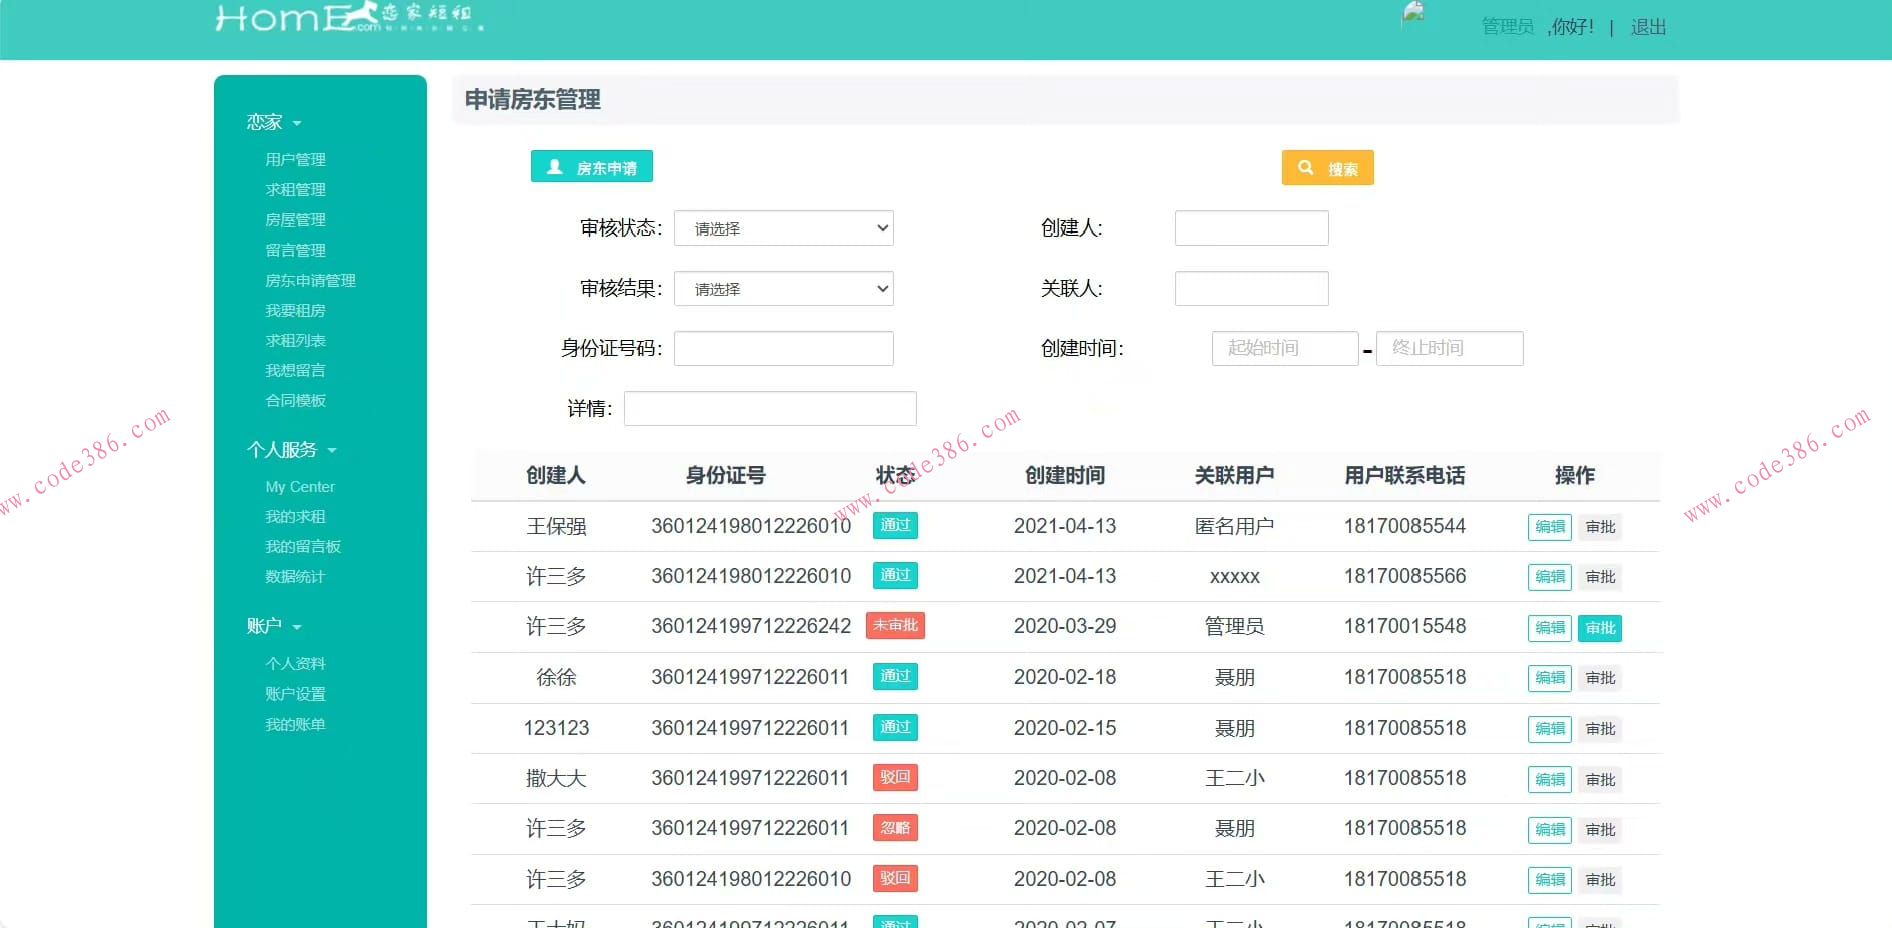Click 退出 to log out
Viewport: 1892px width, 928px height.
(1648, 27)
